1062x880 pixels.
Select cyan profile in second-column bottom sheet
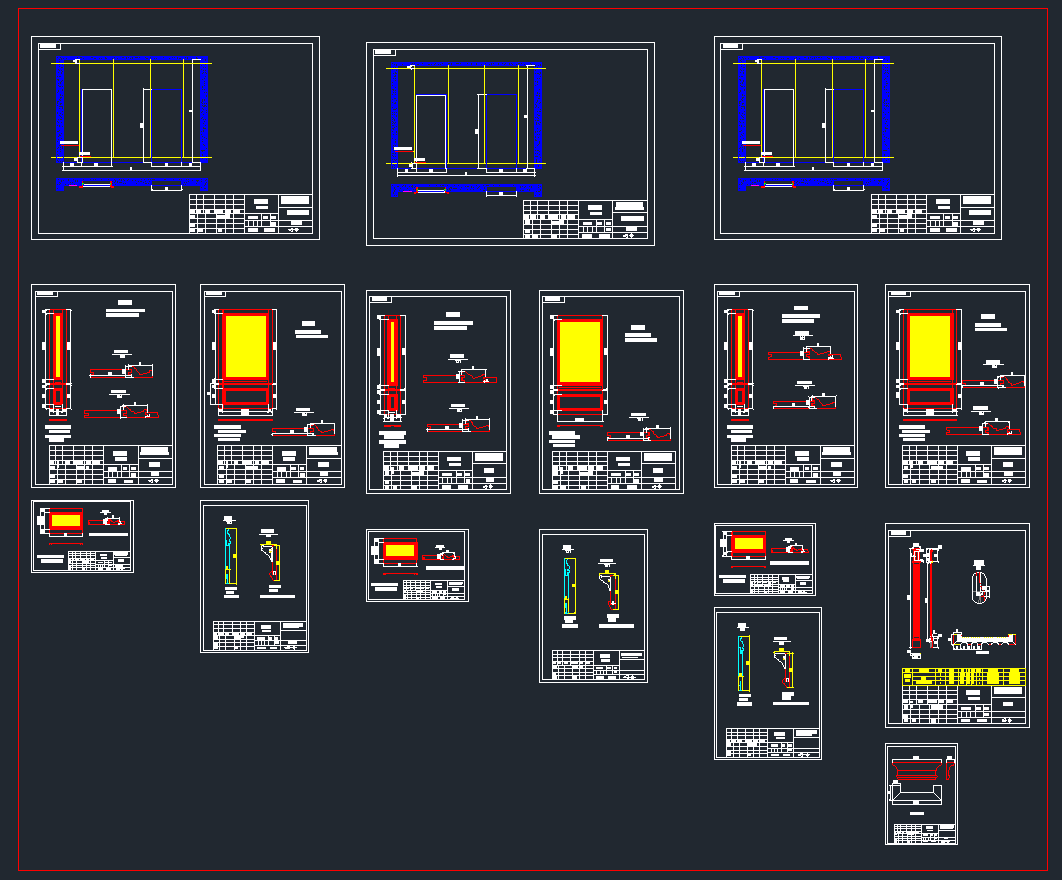pyautogui.click(x=229, y=558)
